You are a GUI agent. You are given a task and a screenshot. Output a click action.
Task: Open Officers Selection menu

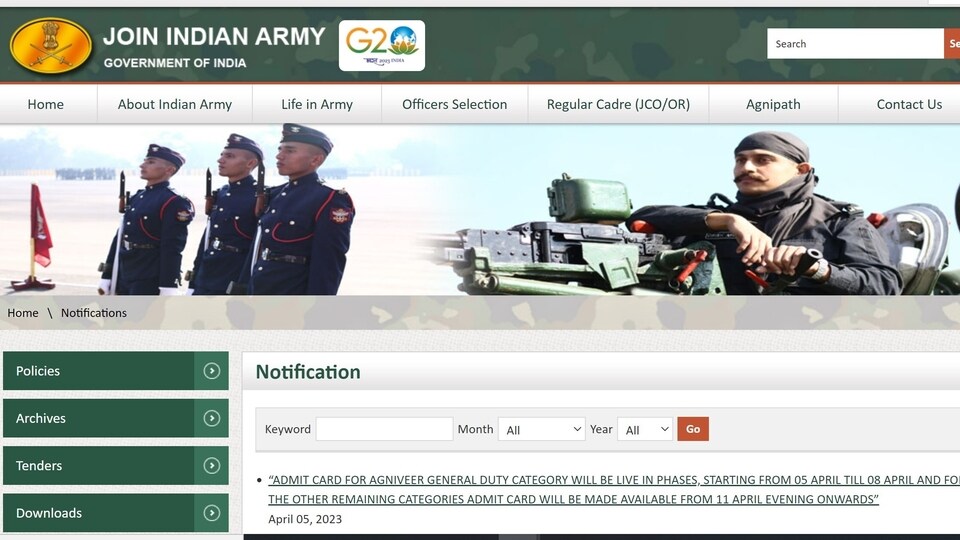pyautogui.click(x=454, y=104)
